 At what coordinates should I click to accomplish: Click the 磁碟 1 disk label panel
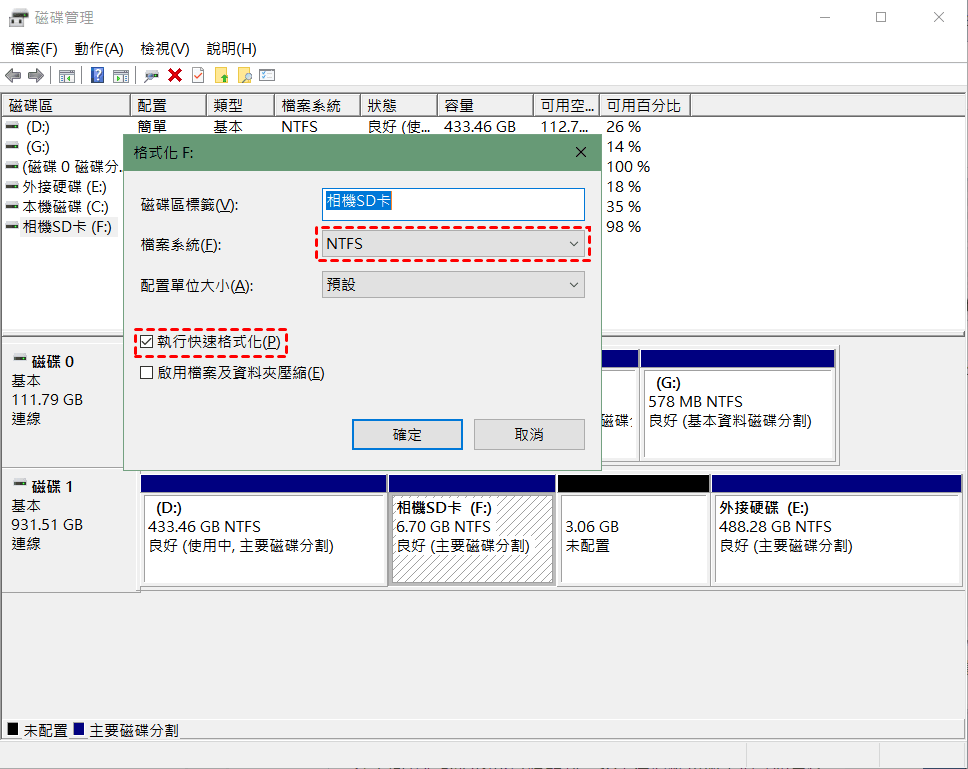(70, 530)
